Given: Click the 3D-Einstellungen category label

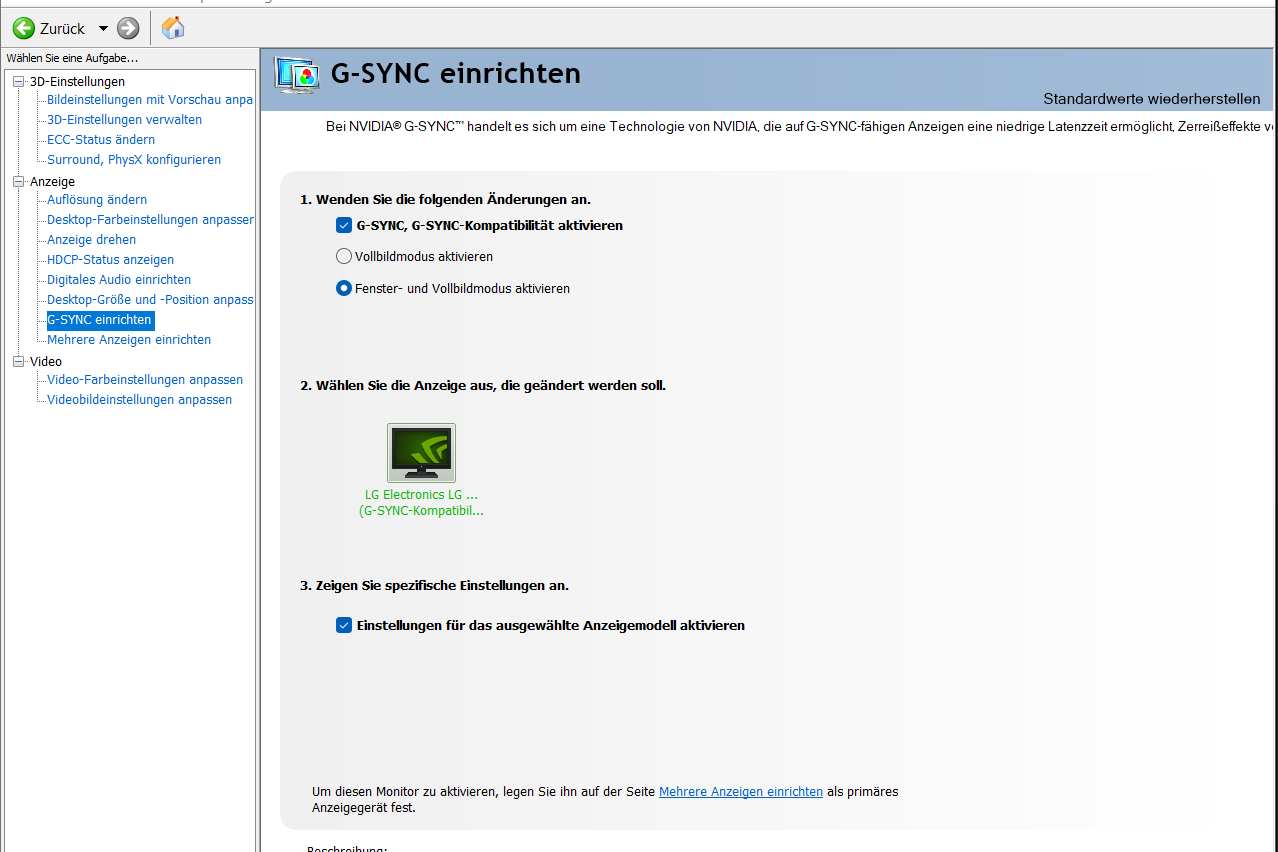Looking at the screenshot, I should coord(77,82).
